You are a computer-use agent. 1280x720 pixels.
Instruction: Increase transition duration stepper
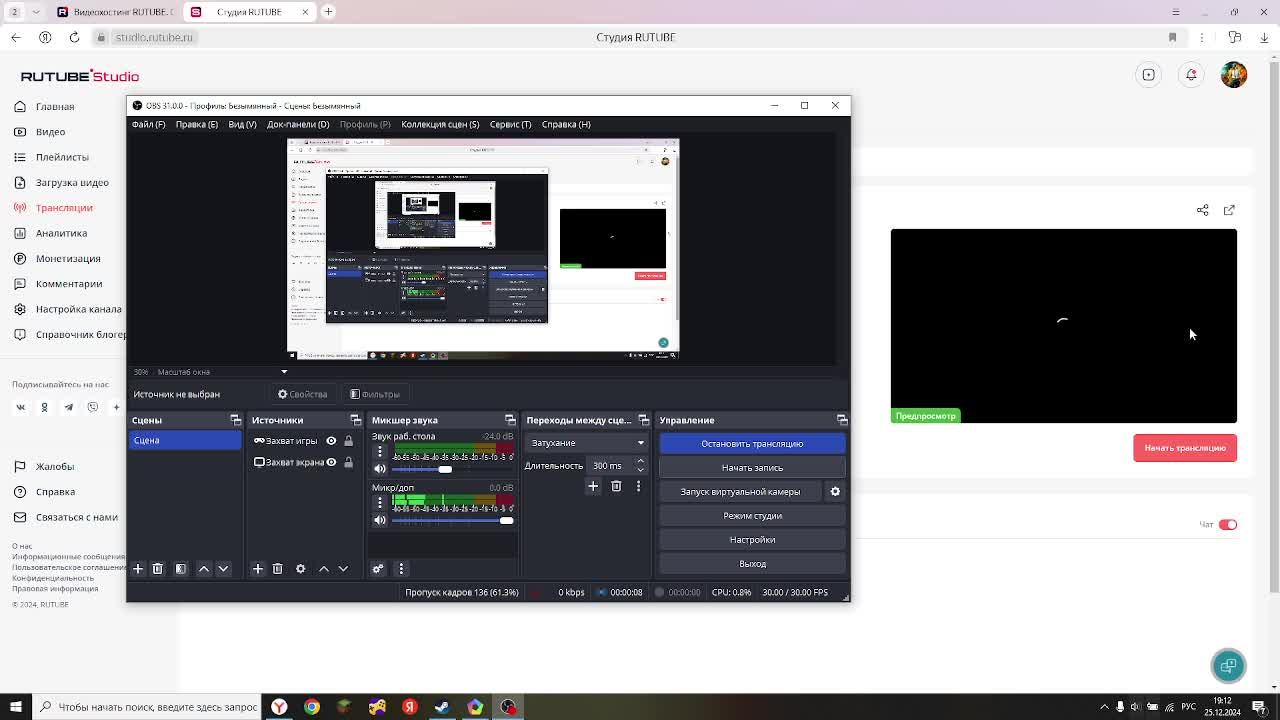click(x=640, y=461)
